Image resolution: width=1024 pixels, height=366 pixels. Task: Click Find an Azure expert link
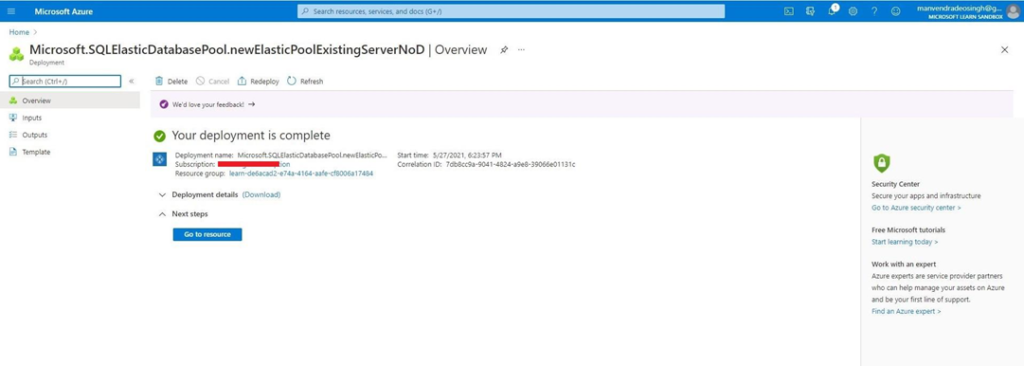pos(906,312)
